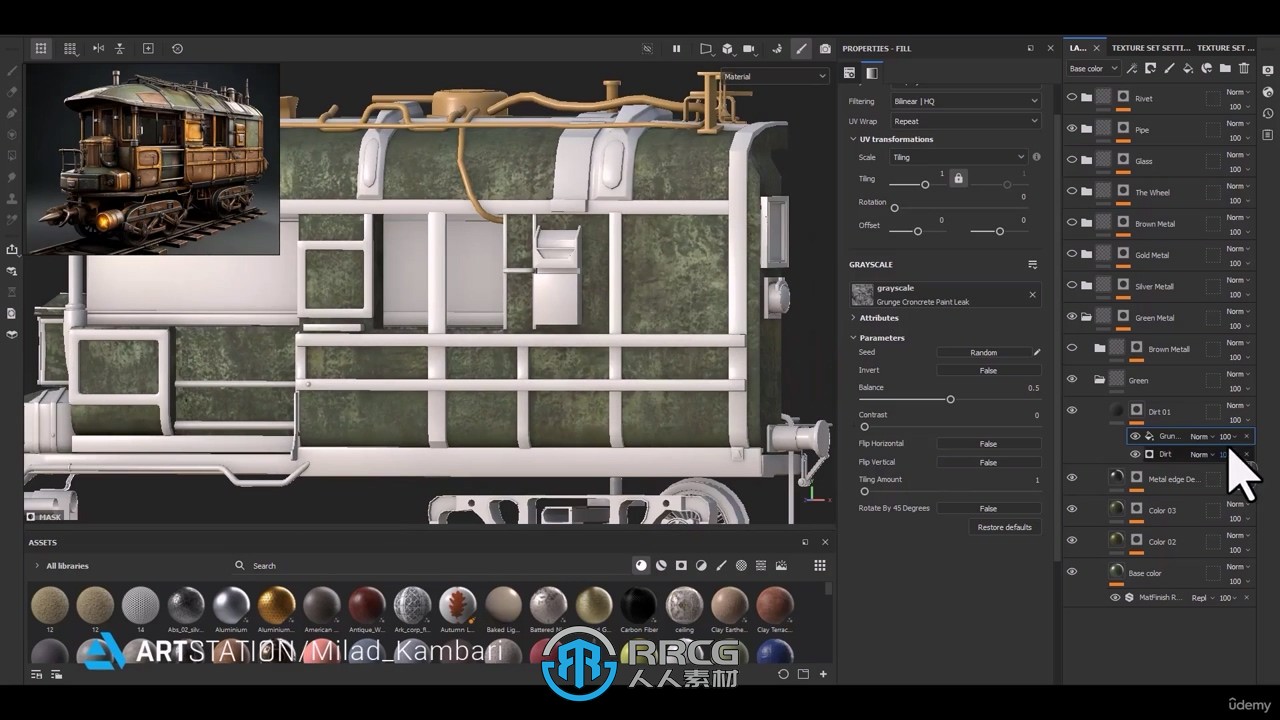Hide the Pipe layer
The image size is (1280, 720).
point(1072,129)
